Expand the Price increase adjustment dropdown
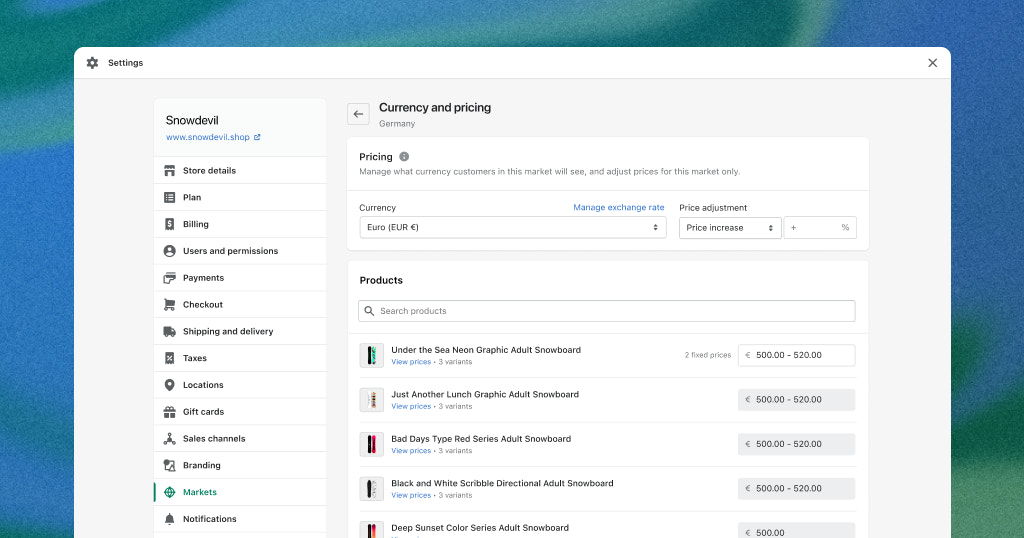The image size is (1024, 538). [729, 228]
